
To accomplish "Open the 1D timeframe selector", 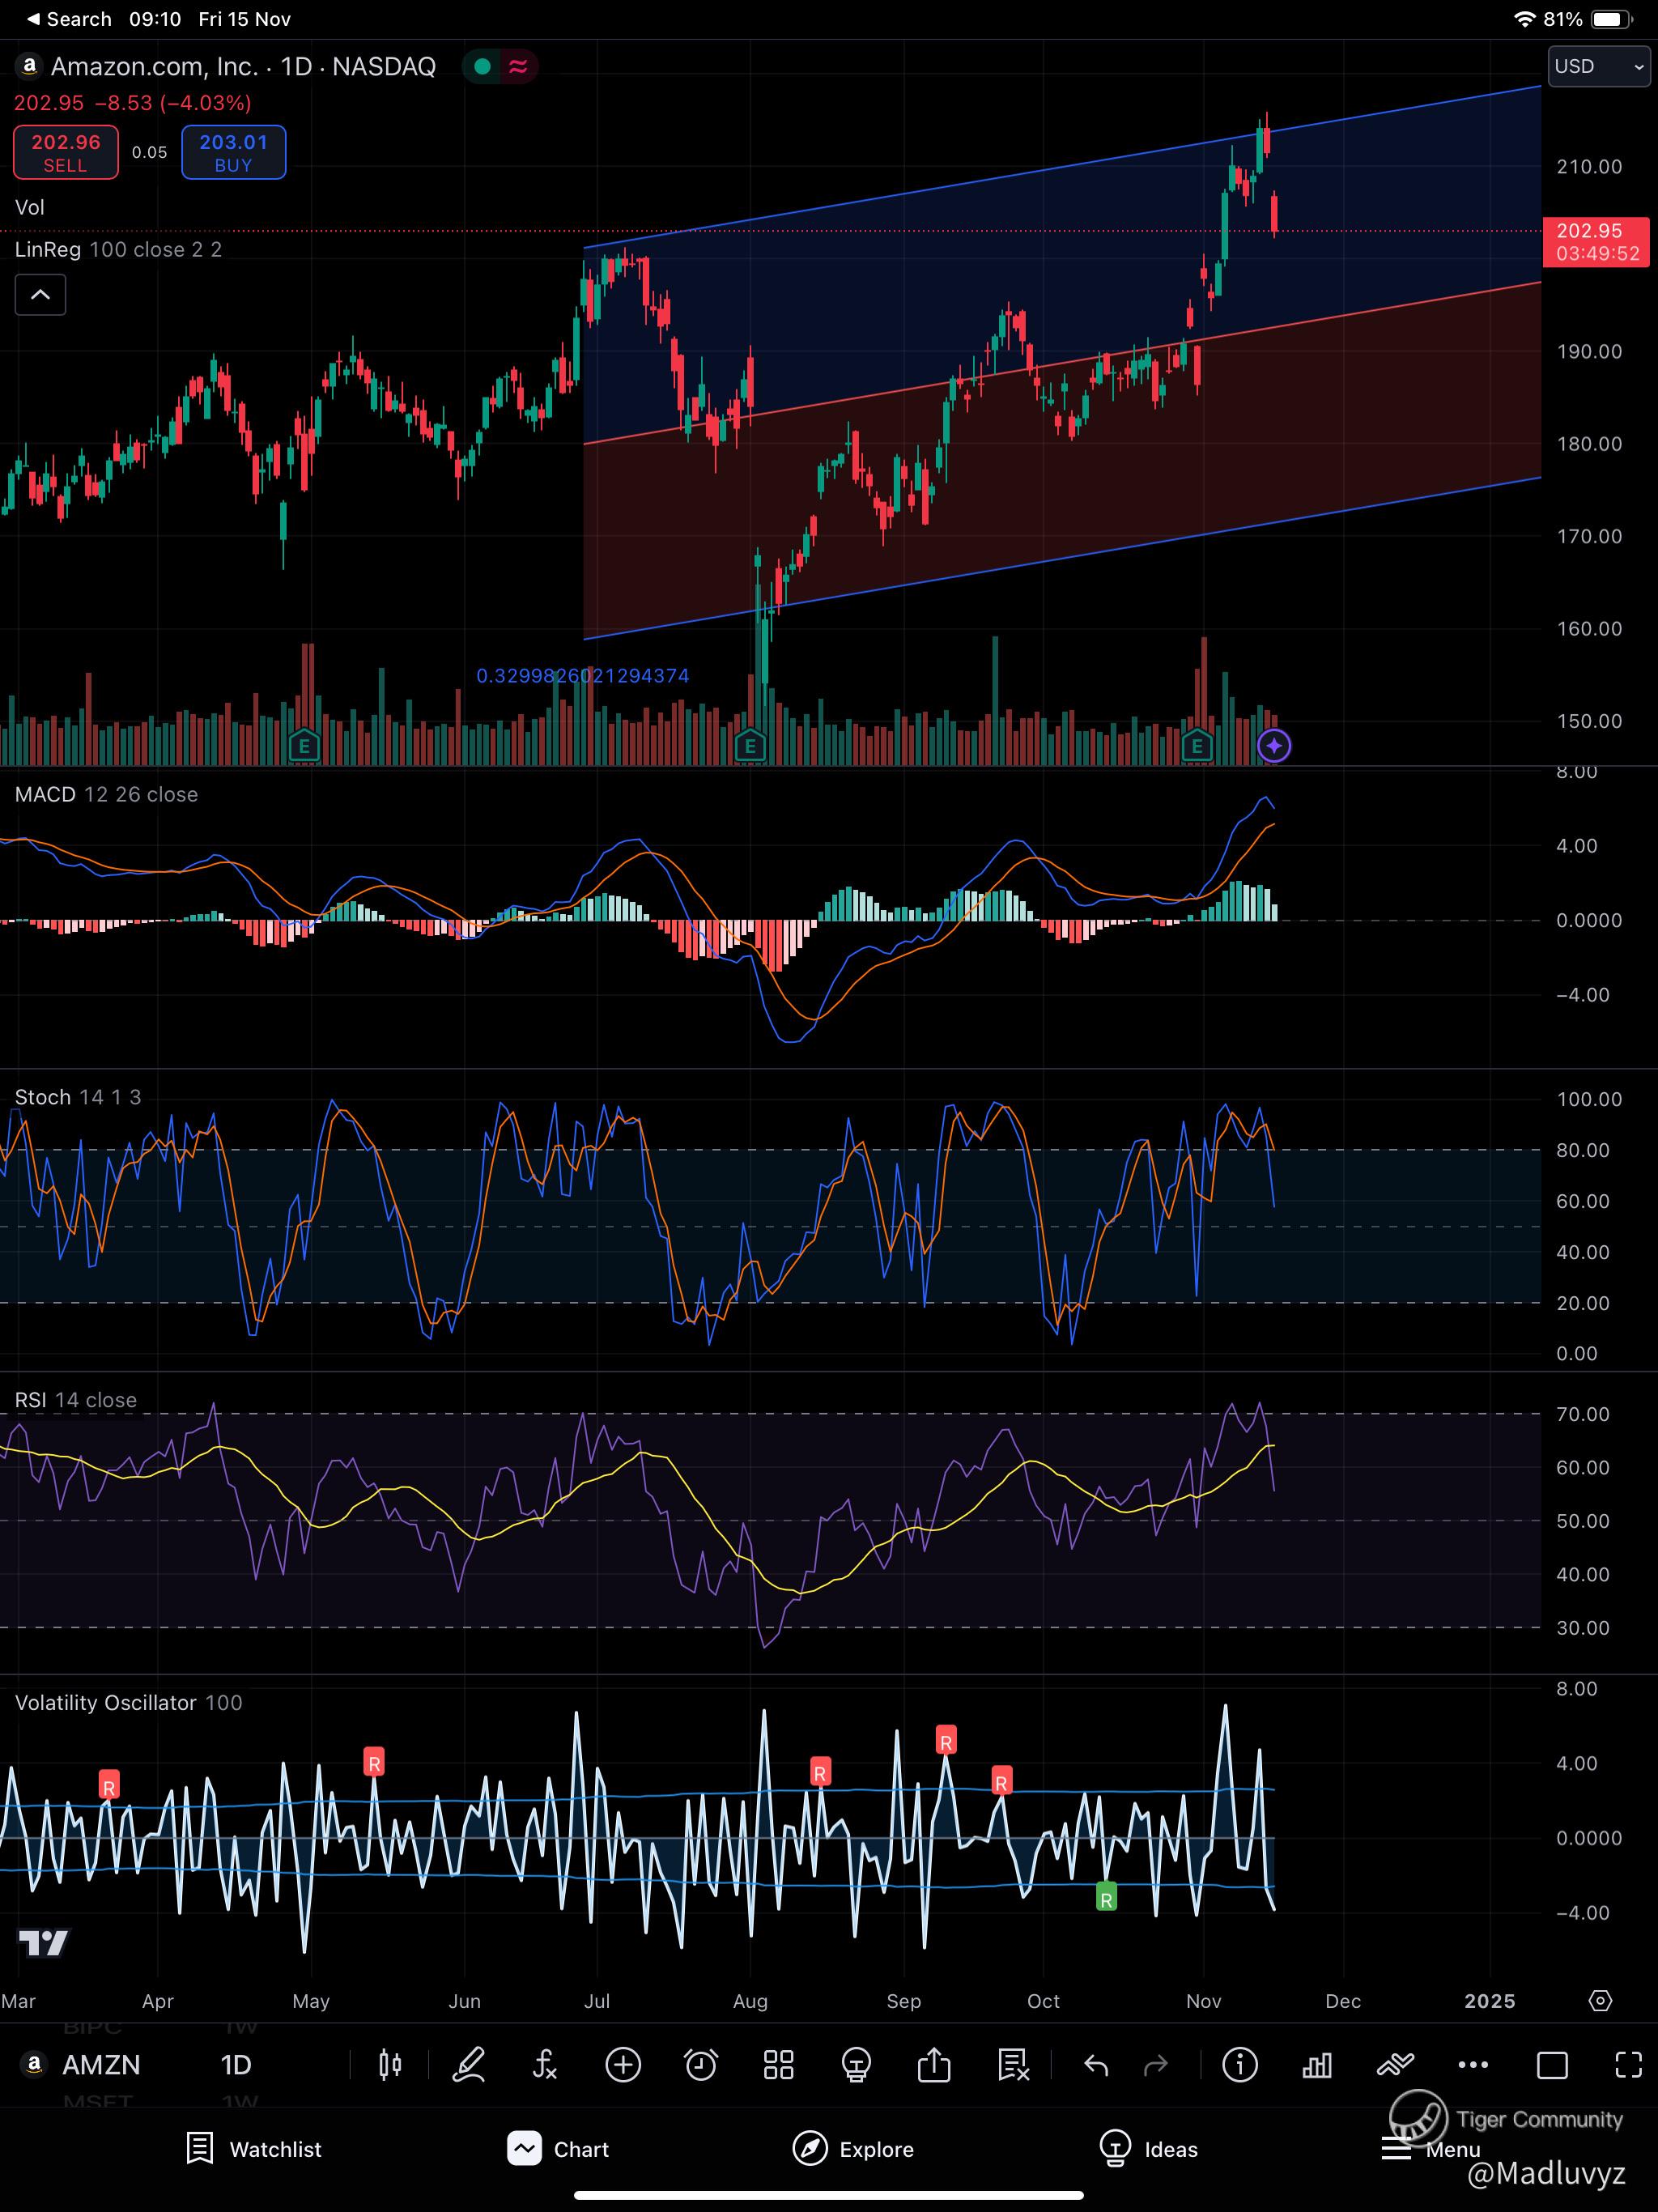I will pos(236,2065).
